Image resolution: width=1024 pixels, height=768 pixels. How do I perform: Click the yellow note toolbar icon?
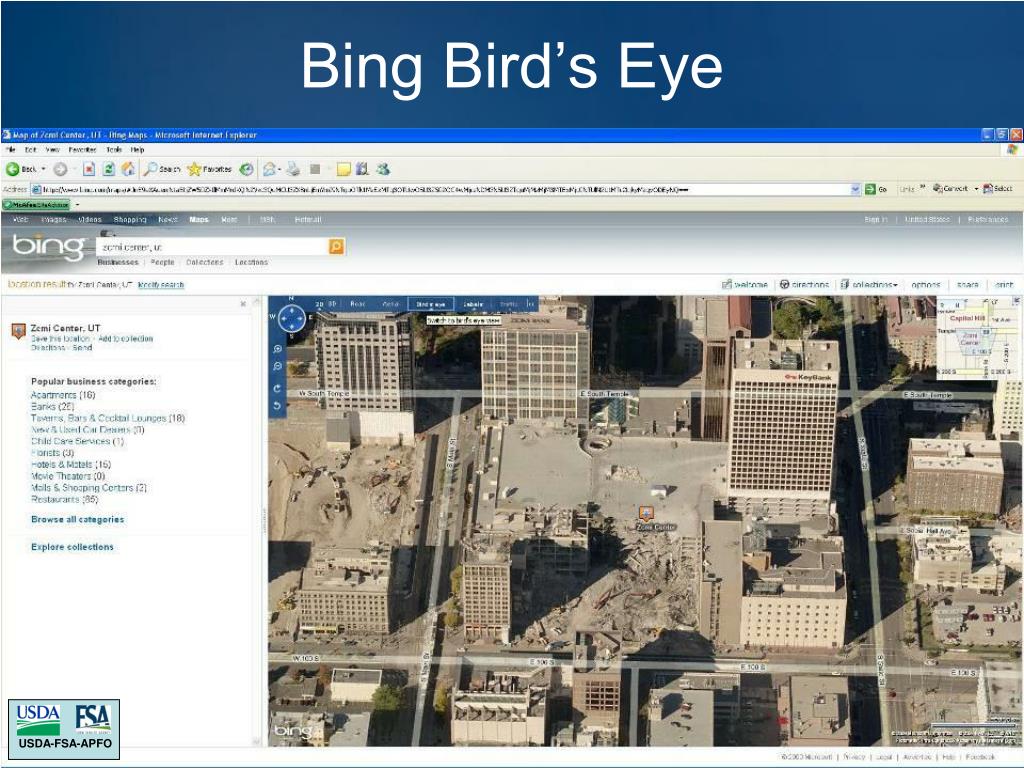click(344, 169)
